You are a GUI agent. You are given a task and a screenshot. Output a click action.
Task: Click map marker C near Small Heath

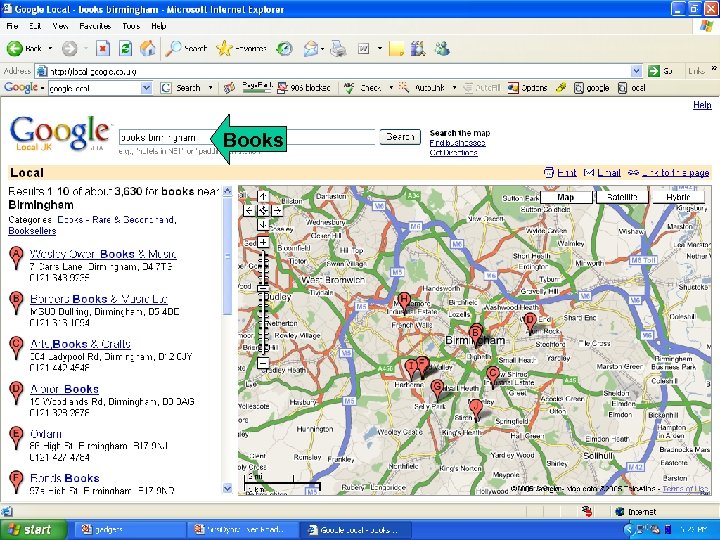(x=493, y=377)
